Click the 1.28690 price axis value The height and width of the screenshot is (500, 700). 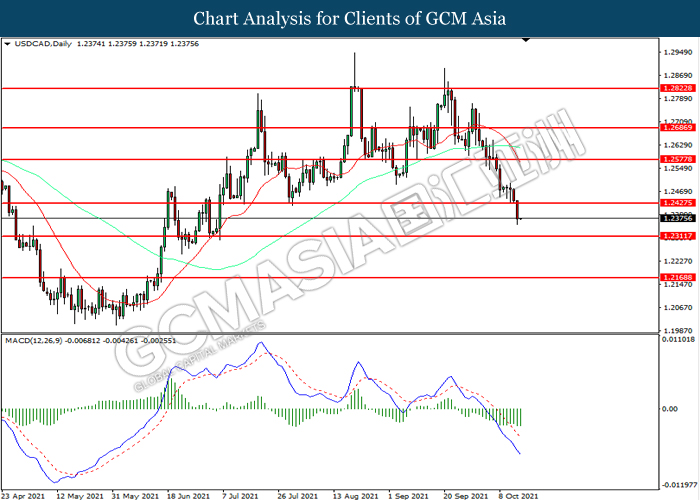point(678,75)
